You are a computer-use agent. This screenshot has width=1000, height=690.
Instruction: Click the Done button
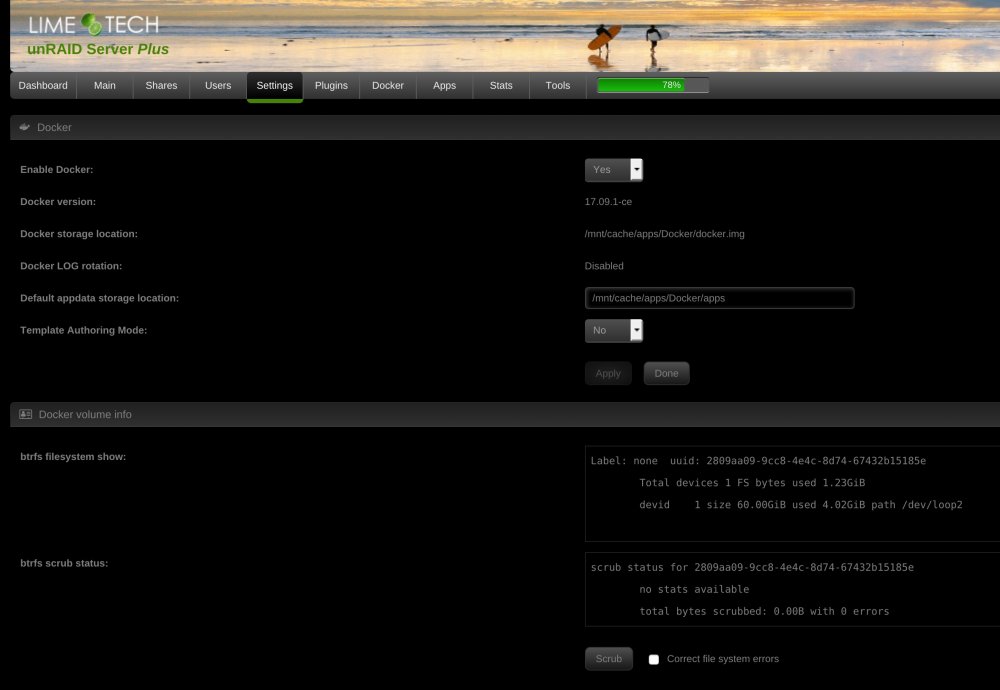(666, 374)
